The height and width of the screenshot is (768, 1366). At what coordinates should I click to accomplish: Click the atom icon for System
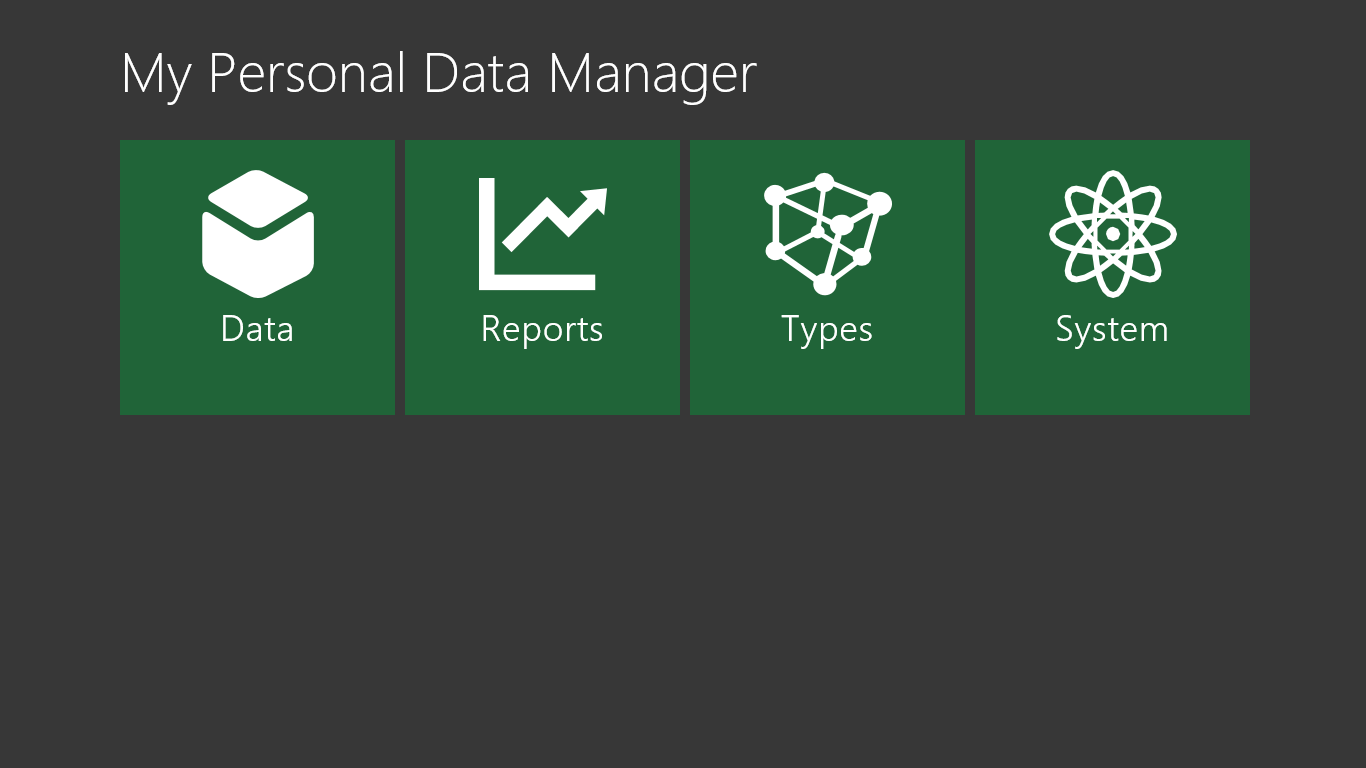[1112, 234]
